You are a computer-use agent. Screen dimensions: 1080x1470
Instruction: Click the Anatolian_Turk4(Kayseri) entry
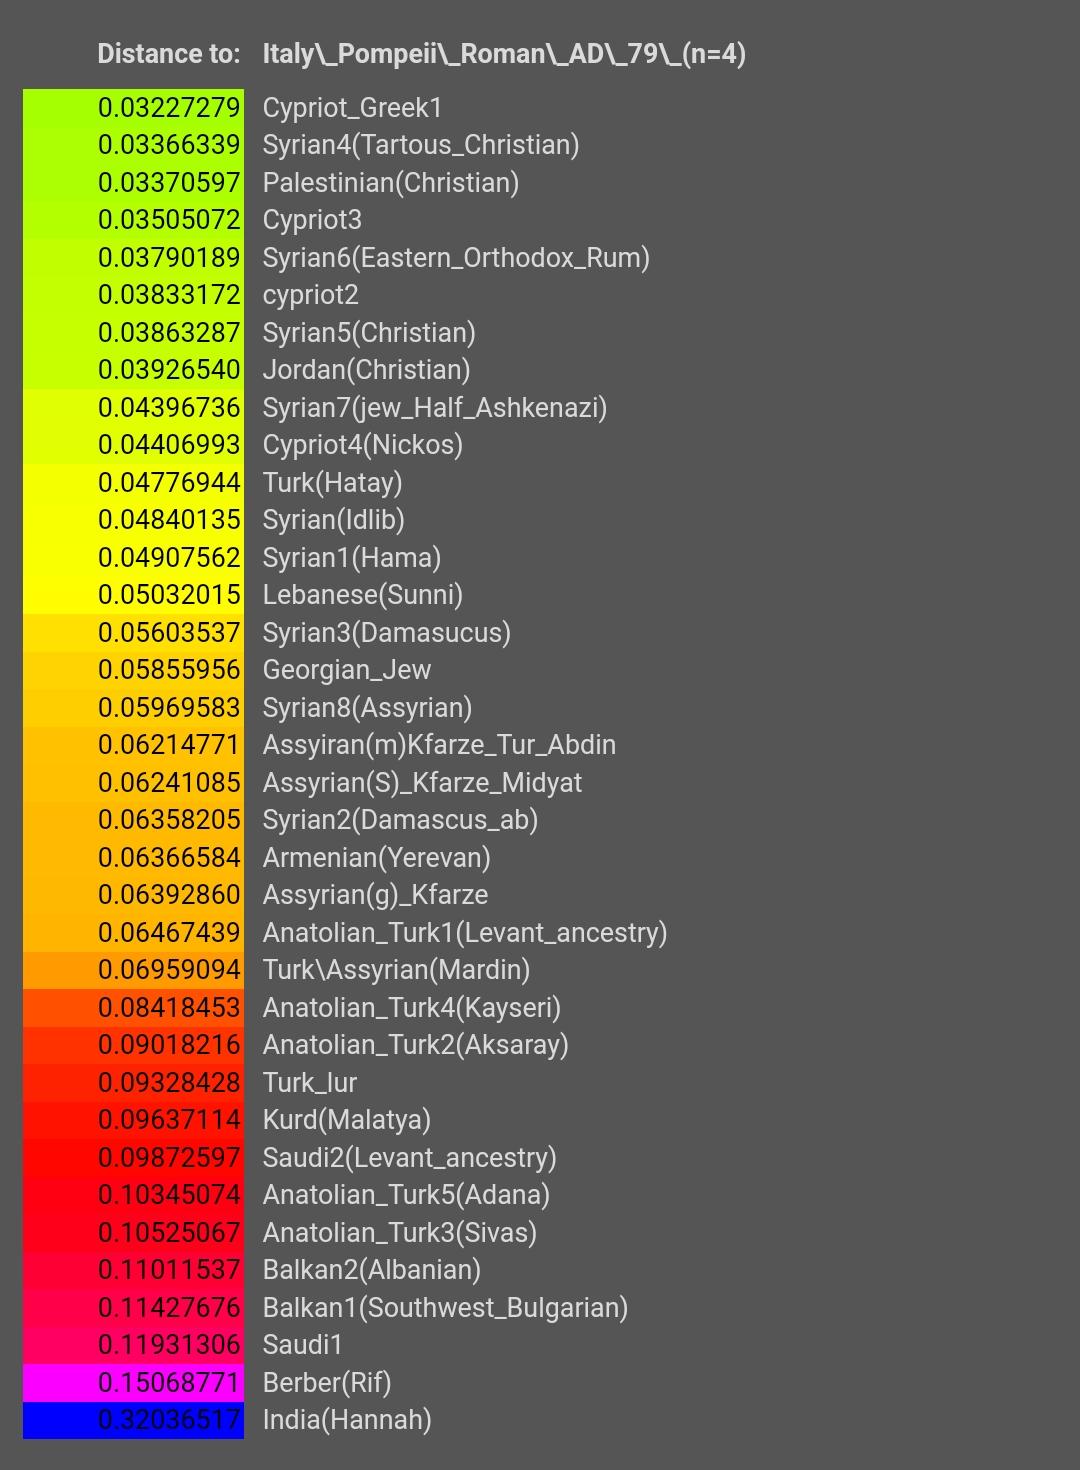pyautogui.click(x=412, y=1008)
